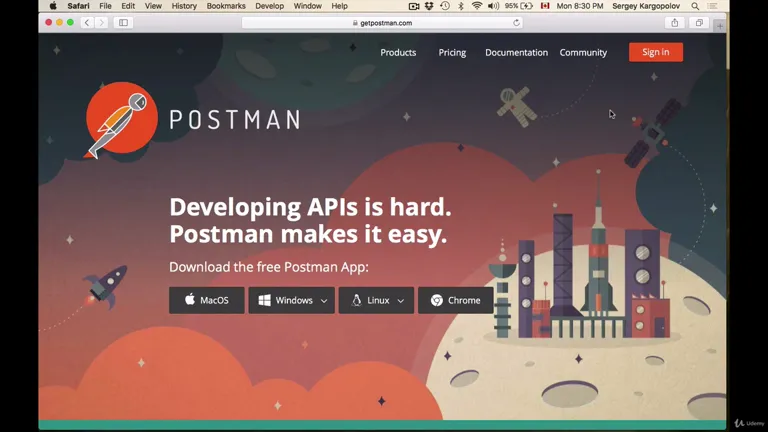Open the File menu

coord(105,6)
